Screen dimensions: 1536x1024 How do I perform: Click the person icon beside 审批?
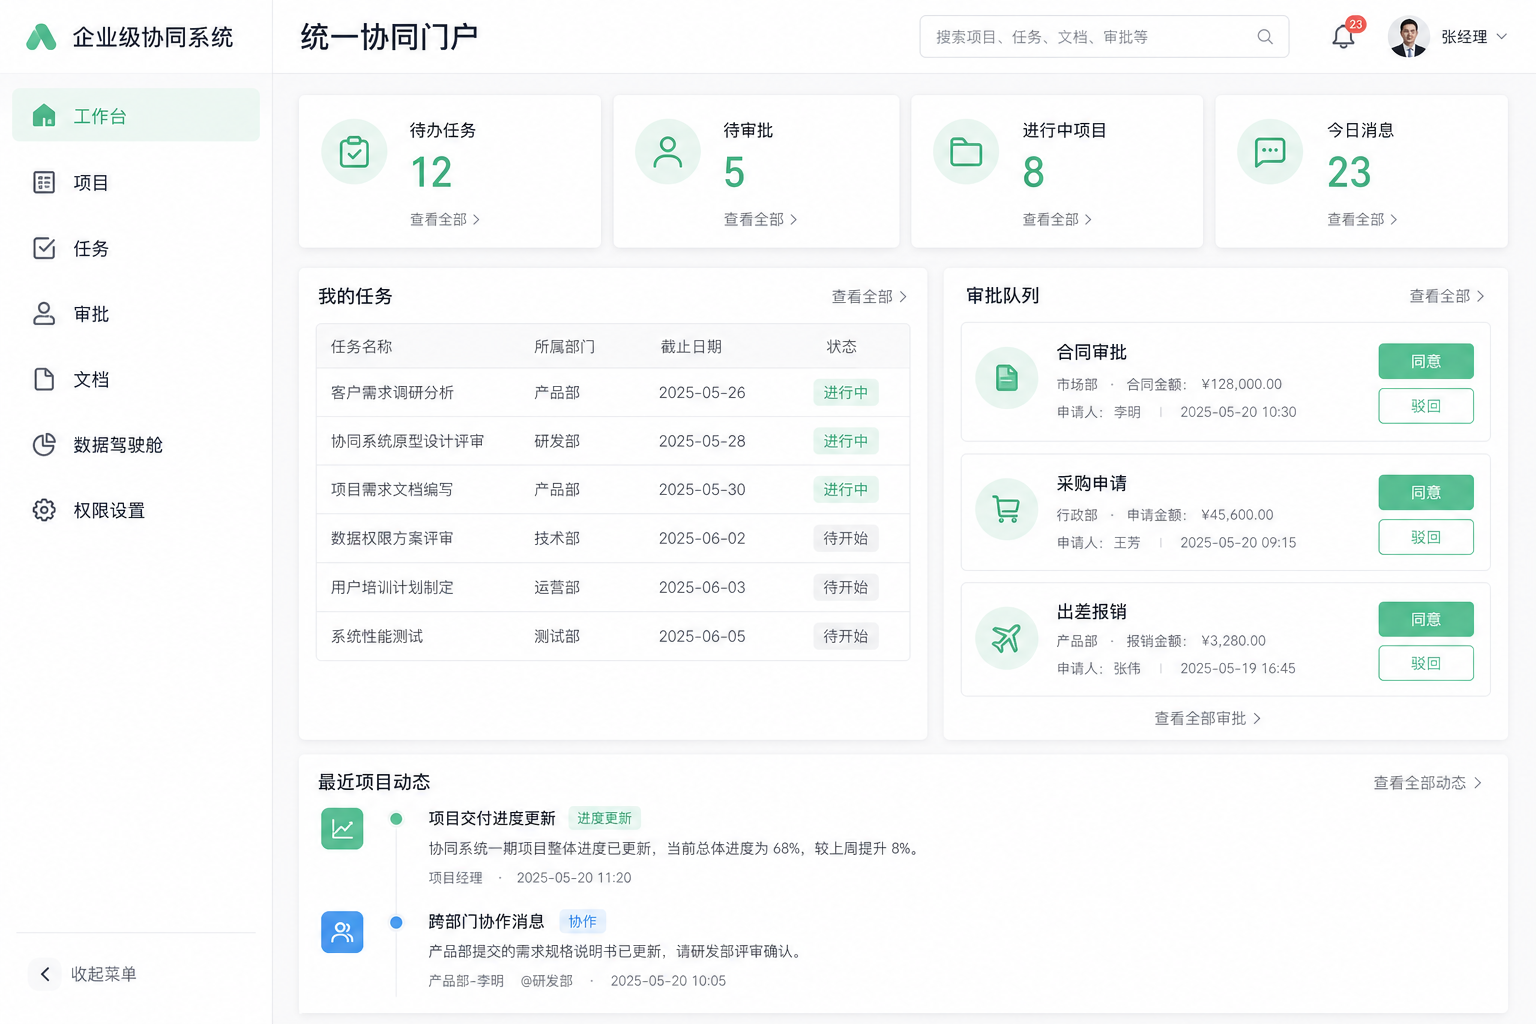44,314
